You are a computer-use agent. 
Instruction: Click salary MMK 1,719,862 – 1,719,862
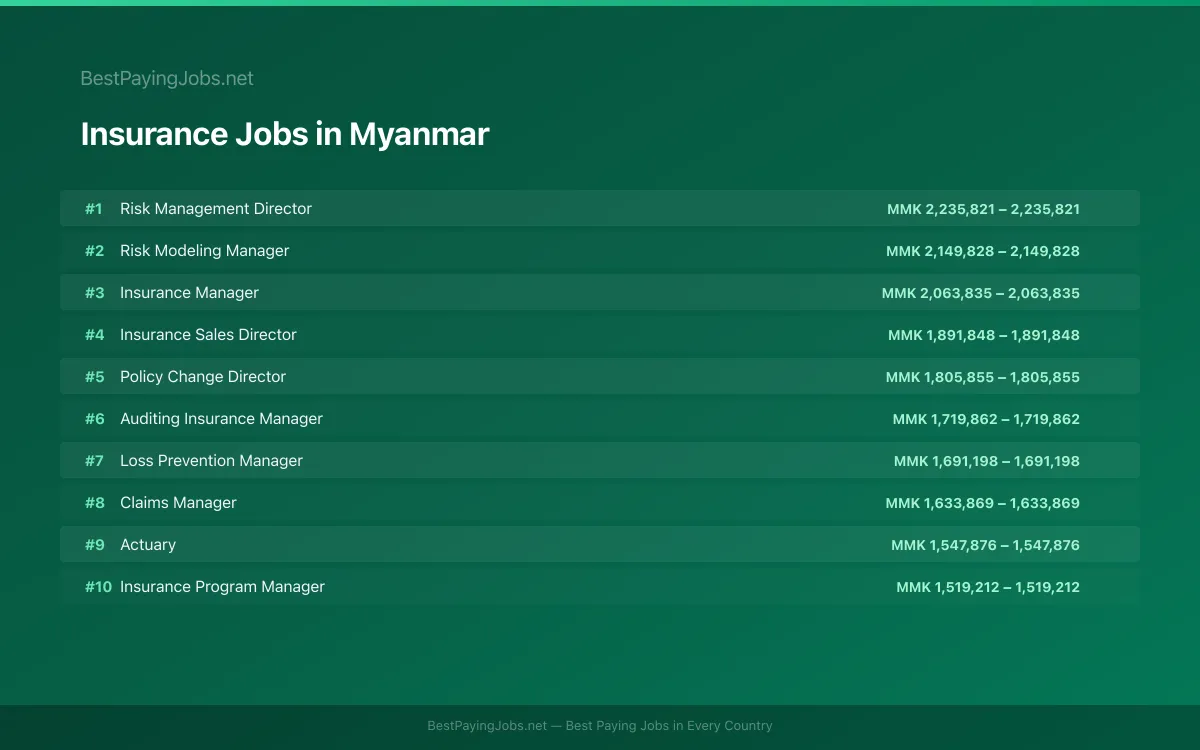coord(986,419)
